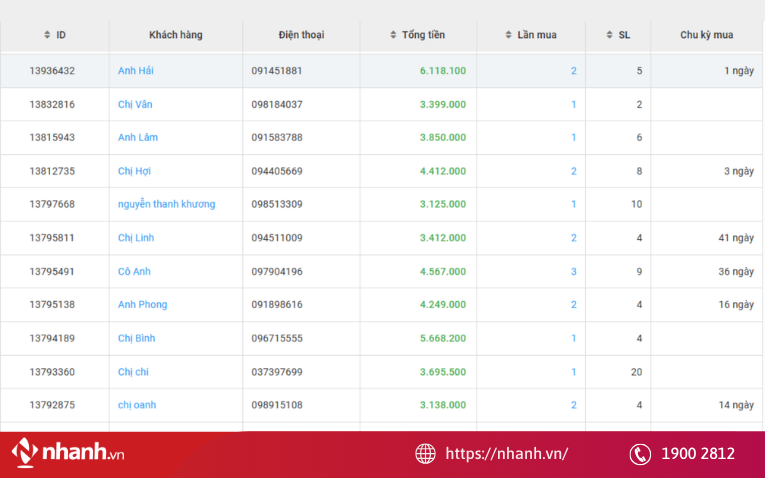Click purchase count 2 for Anh Hải
The width and height of the screenshot is (765, 478).
pyautogui.click(x=574, y=71)
